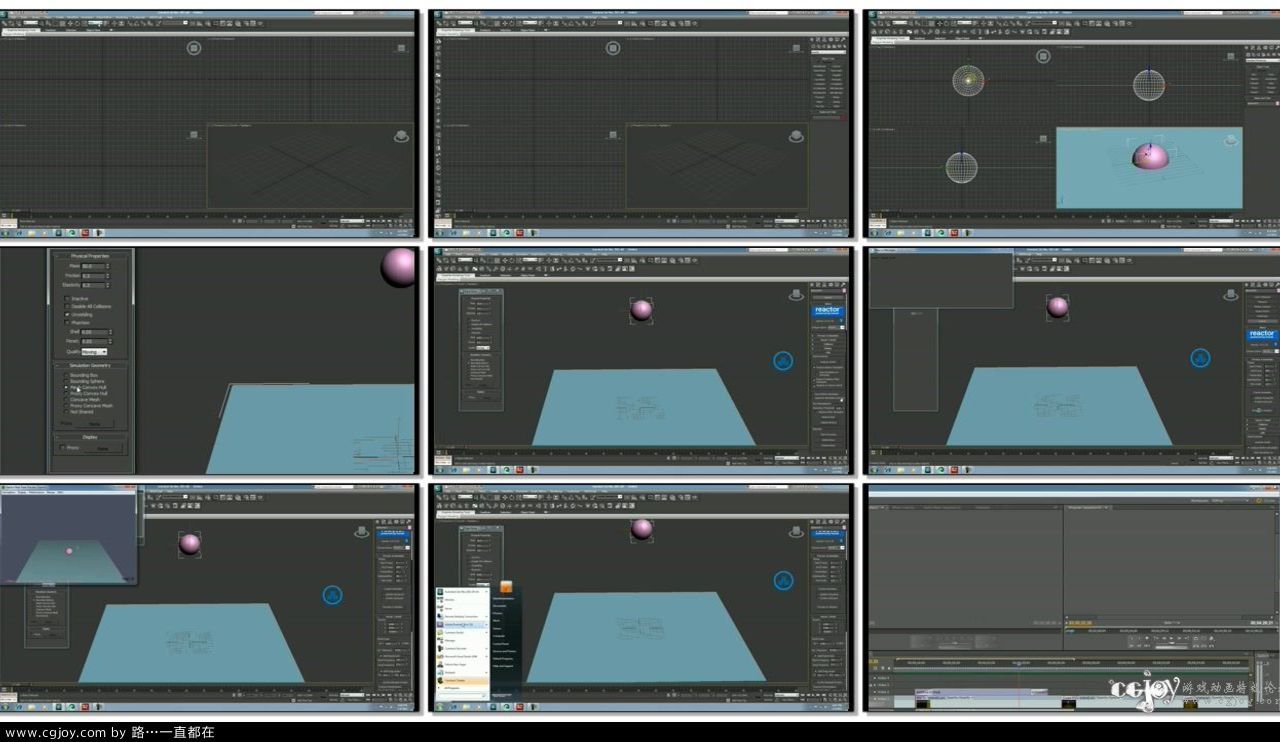Click the None button in Display rollout

click(103, 449)
